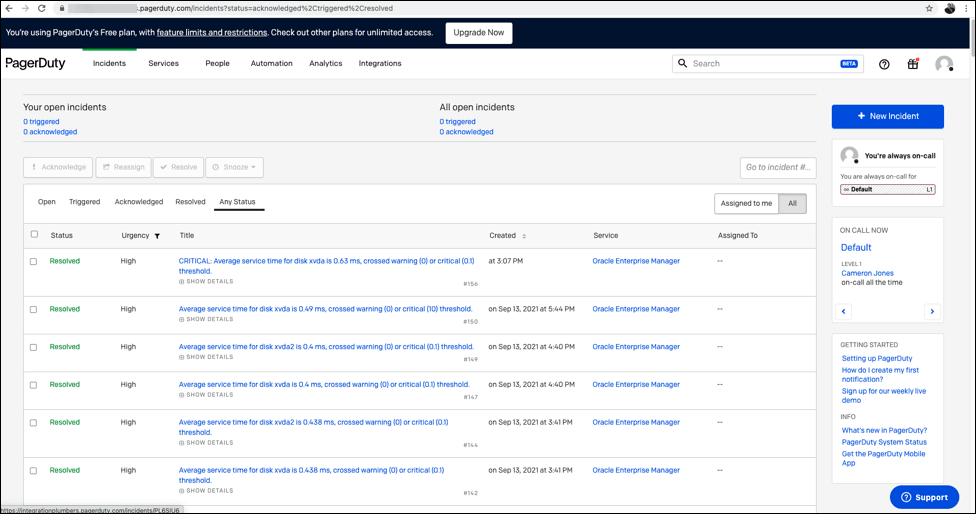Expand Show Details for incident #149
Screen dimensions: 976x514
point(206,357)
